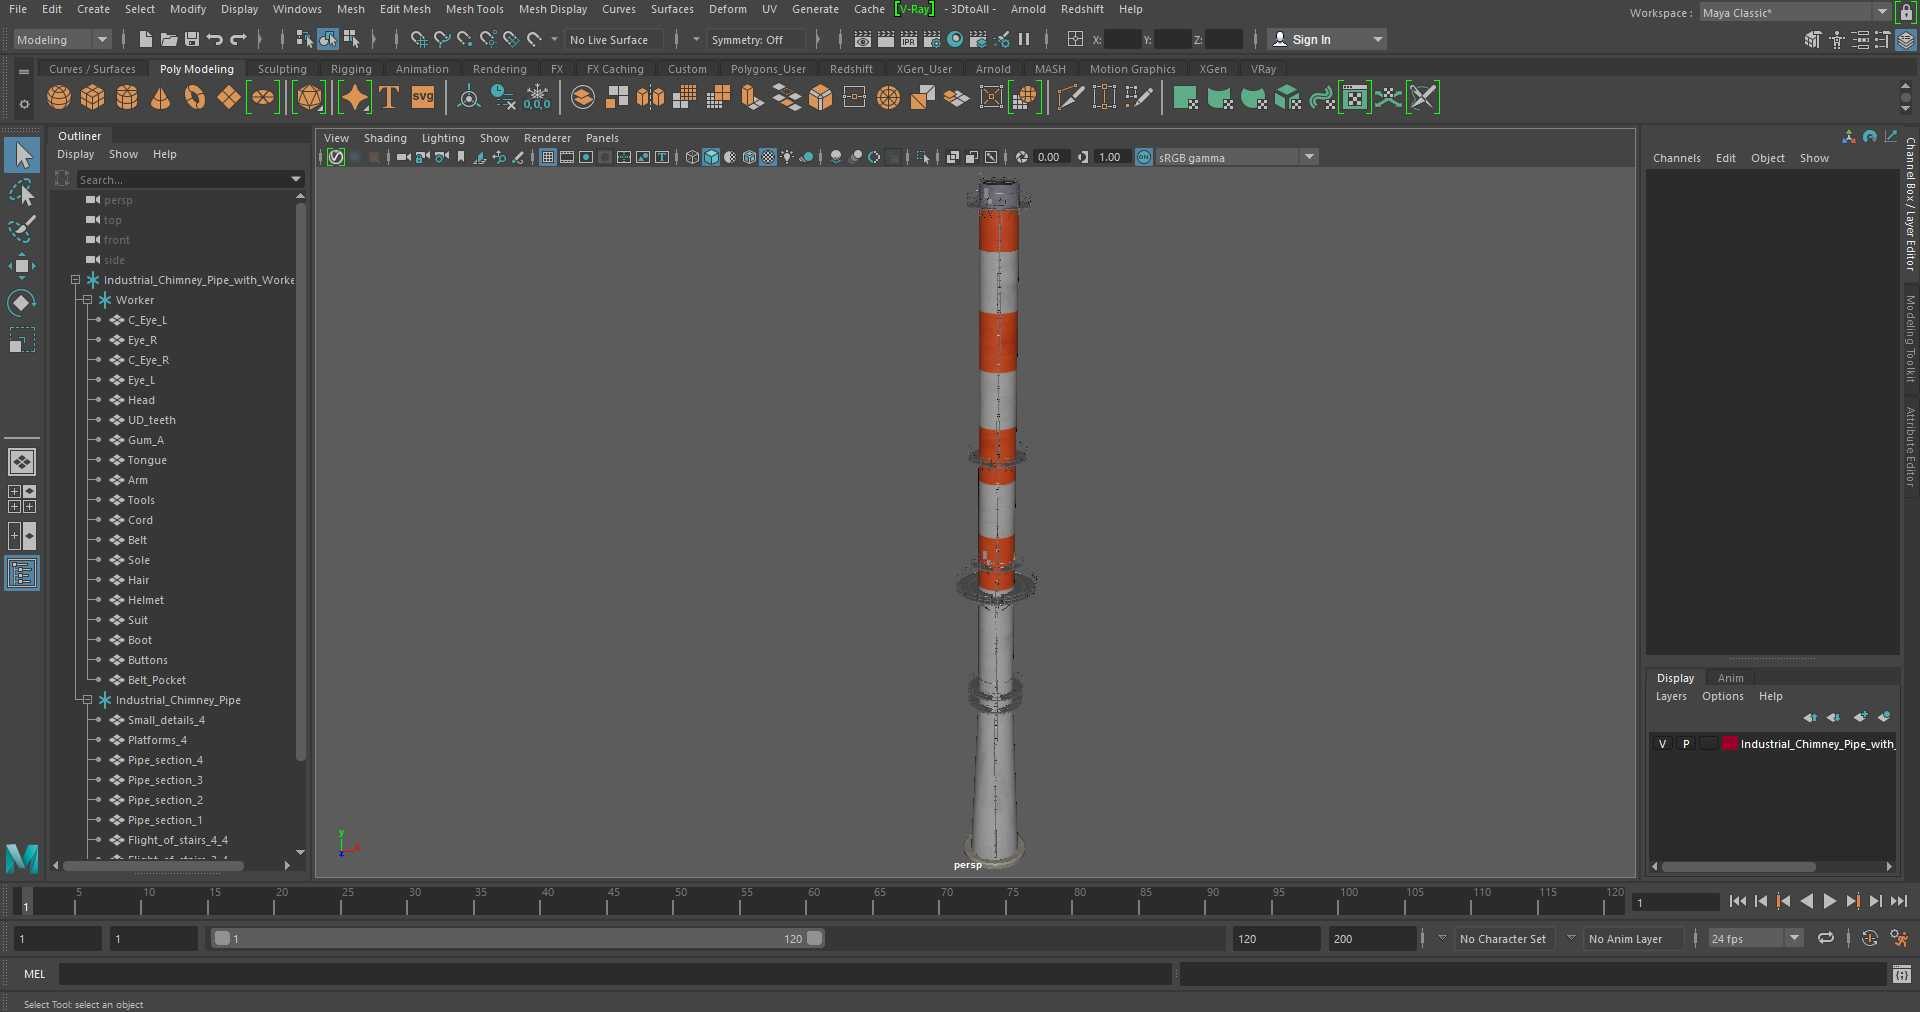
Task: Click the IPR render icon
Action: click(x=909, y=39)
